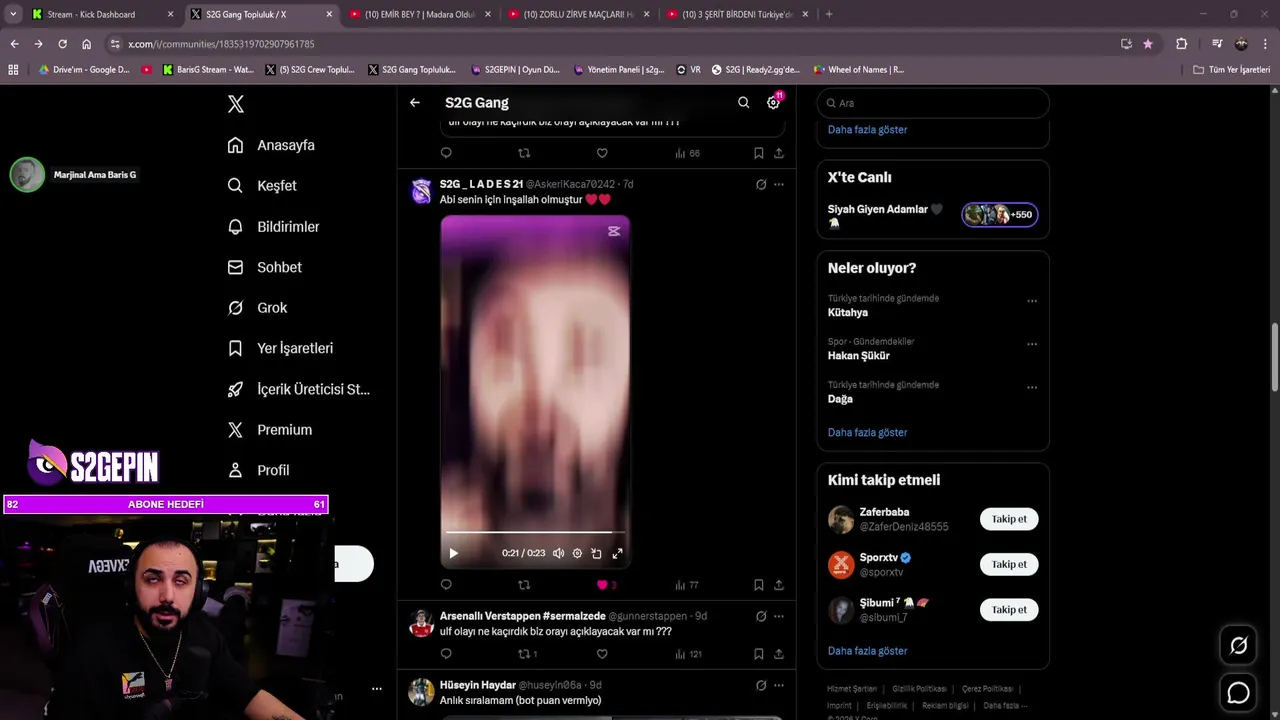This screenshot has height=720, width=1280.
Task: Switch to ZORLU ZİRVE MAÇLARI tab
Action: 577,14
